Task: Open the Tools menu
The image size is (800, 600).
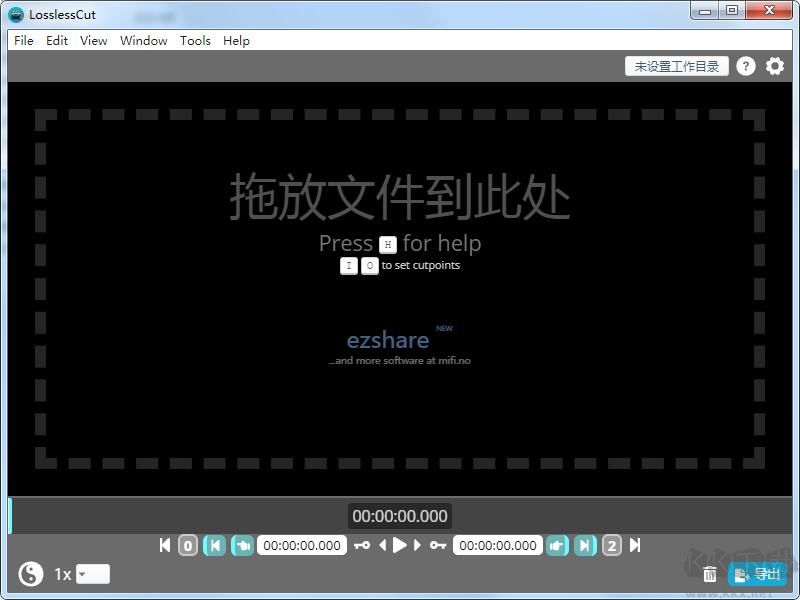Action: pyautogui.click(x=195, y=40)
